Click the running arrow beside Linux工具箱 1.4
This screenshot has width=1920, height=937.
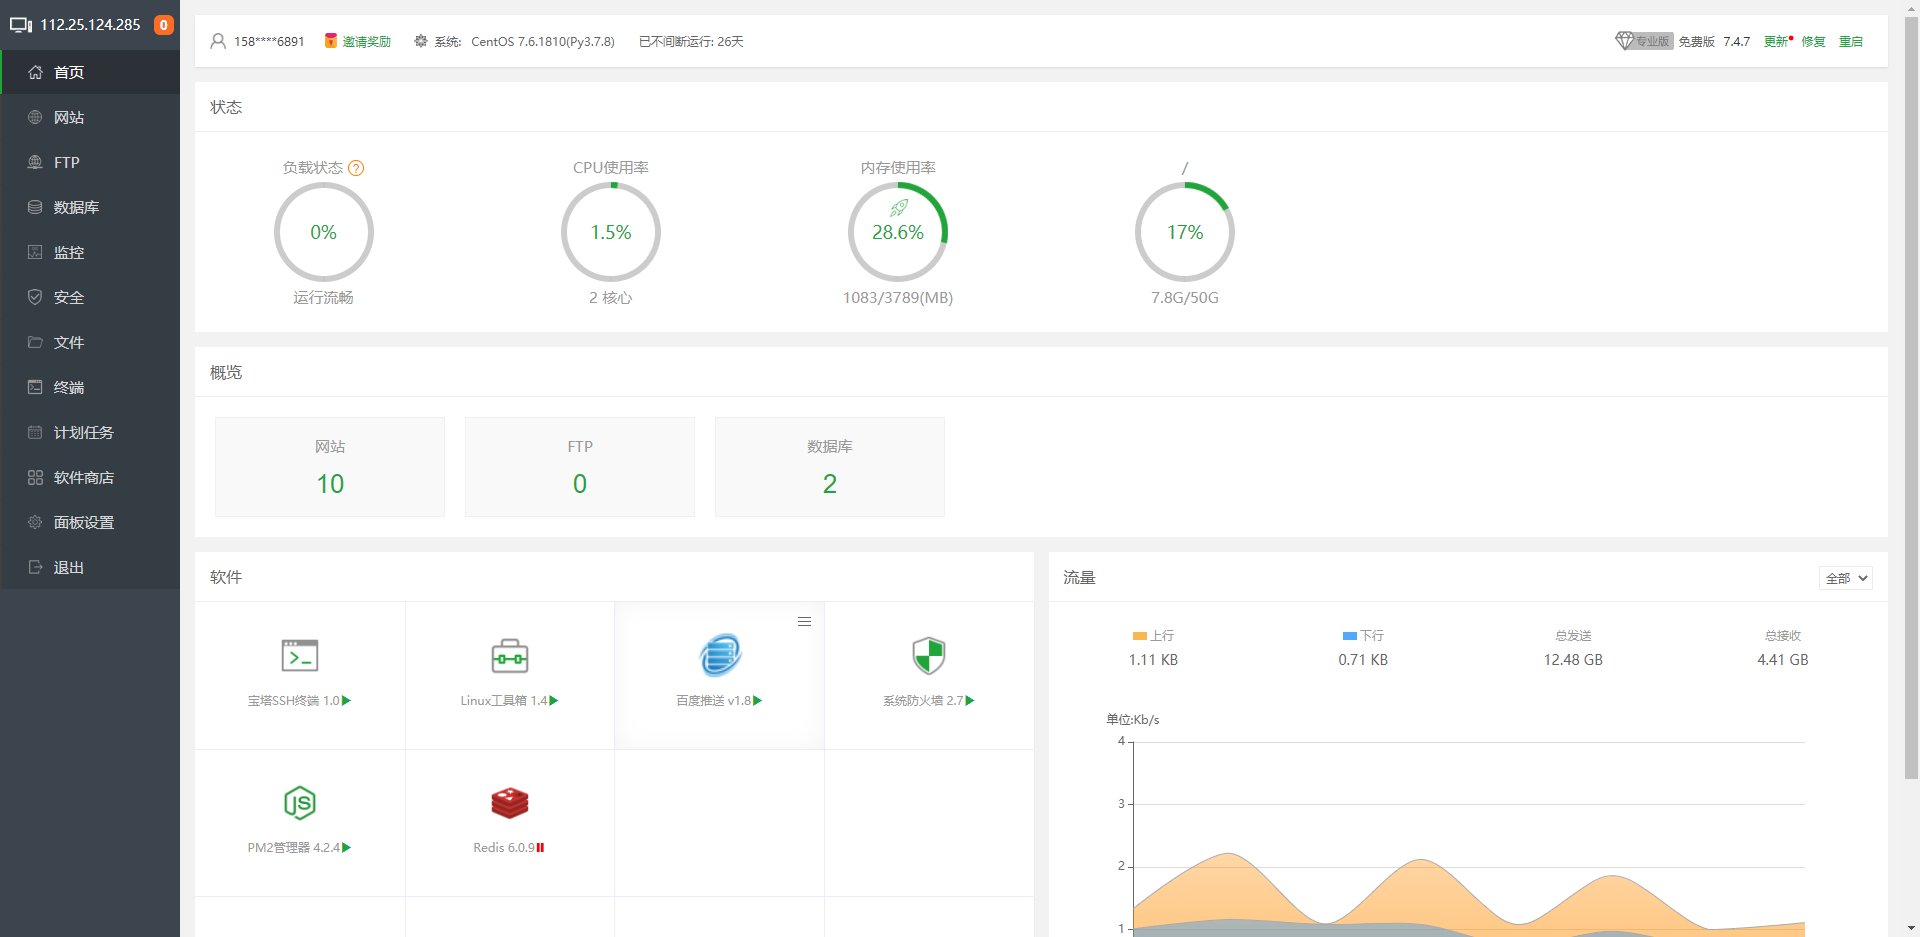point(554,701)
